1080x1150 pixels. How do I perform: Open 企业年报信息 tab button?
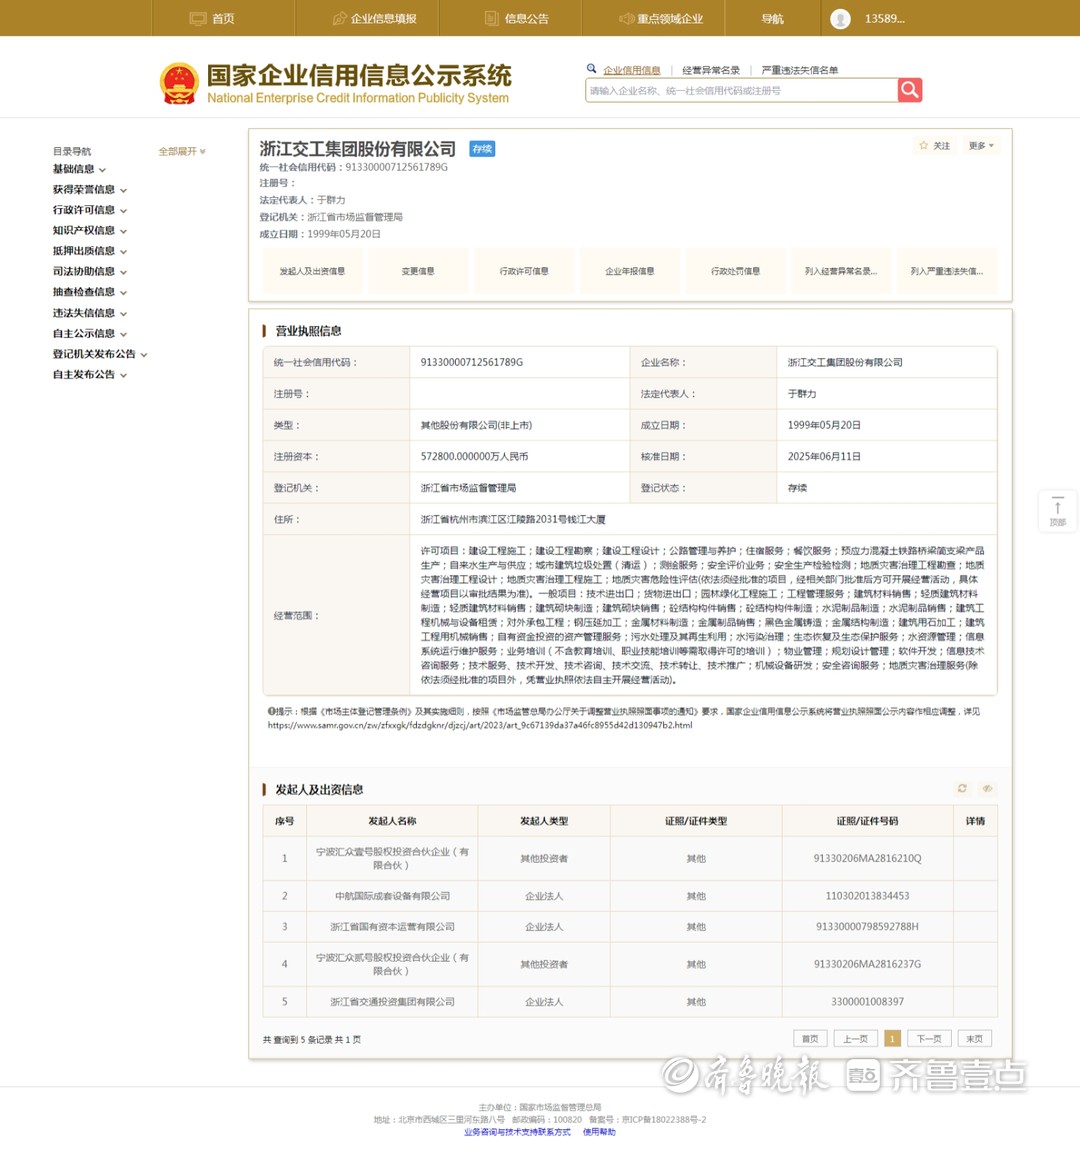(630, 271)
